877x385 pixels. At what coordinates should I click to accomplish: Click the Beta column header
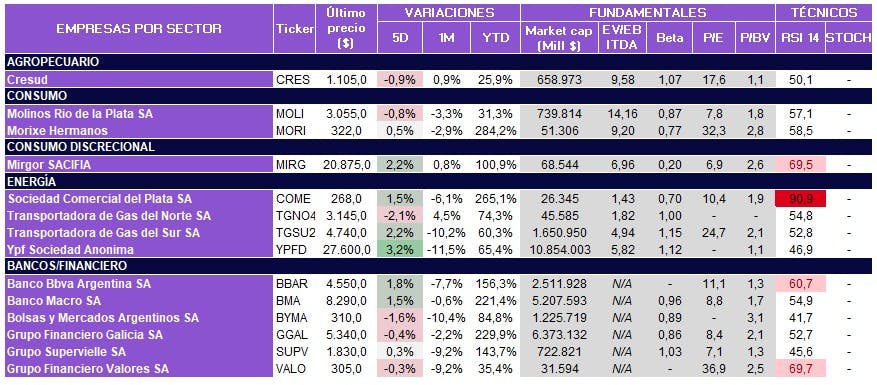pyautogui.click(x=669, y=37)
